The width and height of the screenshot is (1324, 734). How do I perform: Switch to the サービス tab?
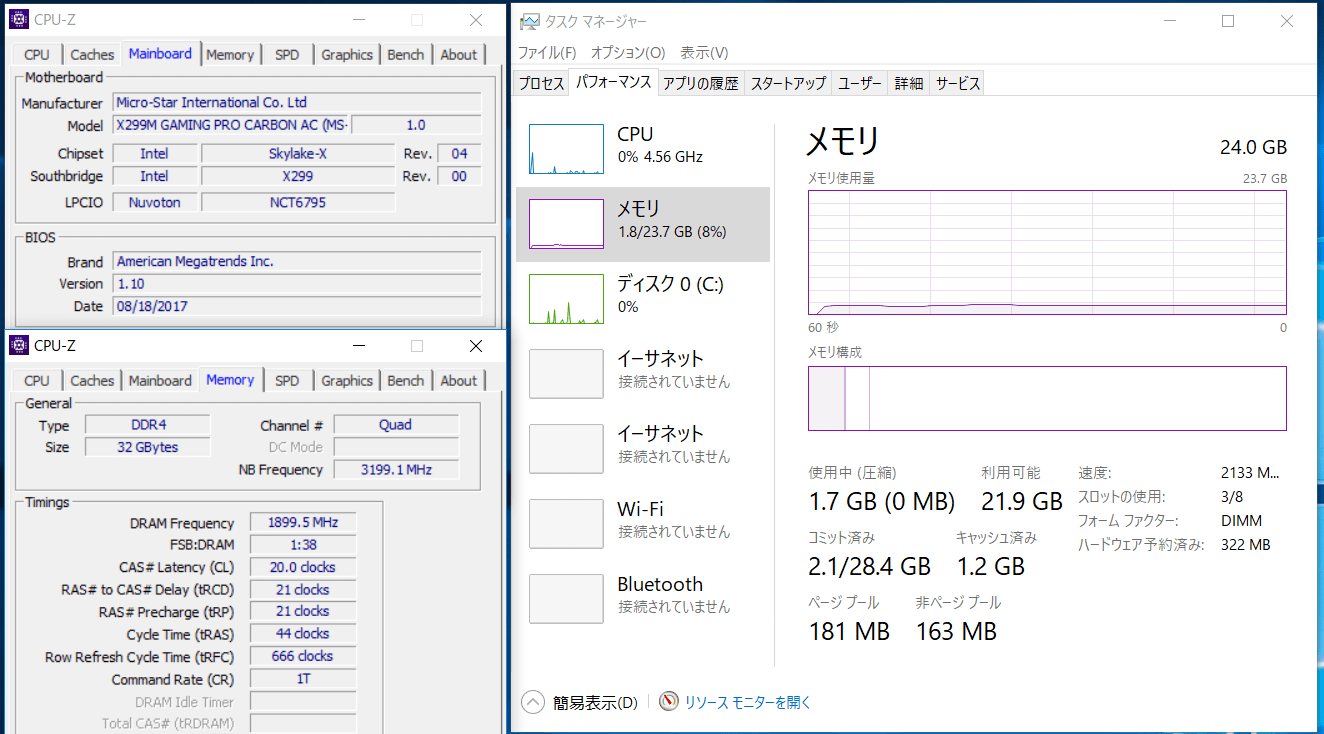957,84
